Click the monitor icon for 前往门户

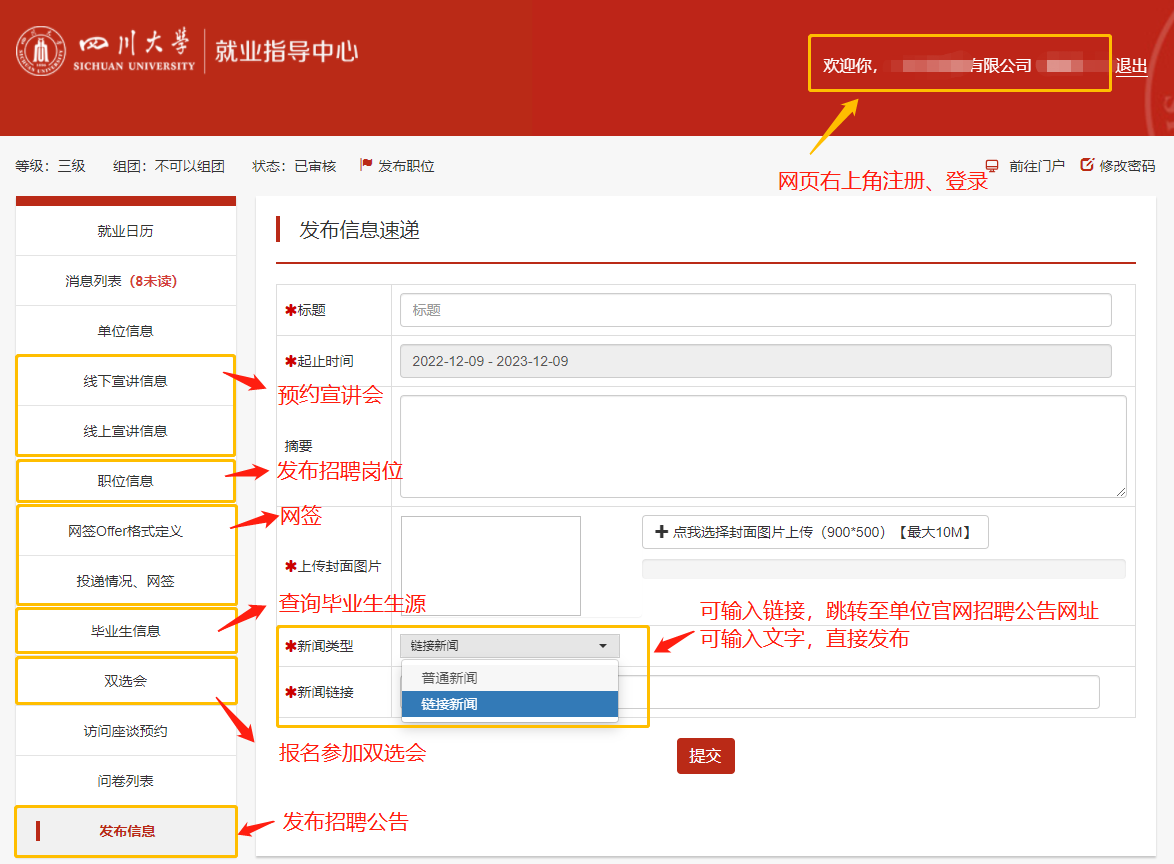[x=992, y=166]
